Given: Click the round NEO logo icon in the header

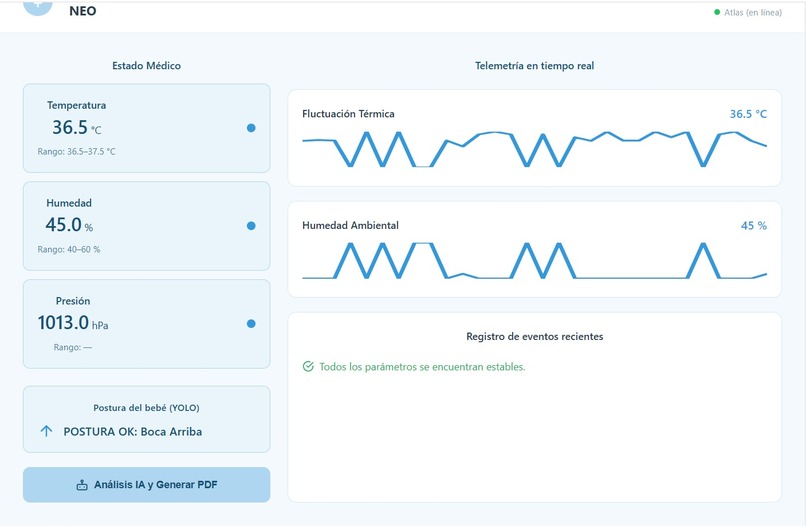Looking at the screenshot, I should click(38, 6).
